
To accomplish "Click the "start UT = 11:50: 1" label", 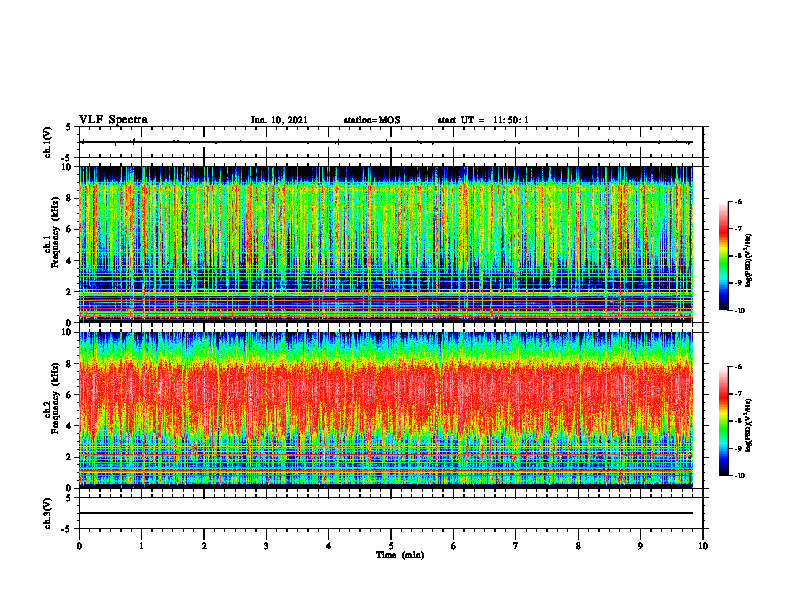I will [x=483, y=120].
